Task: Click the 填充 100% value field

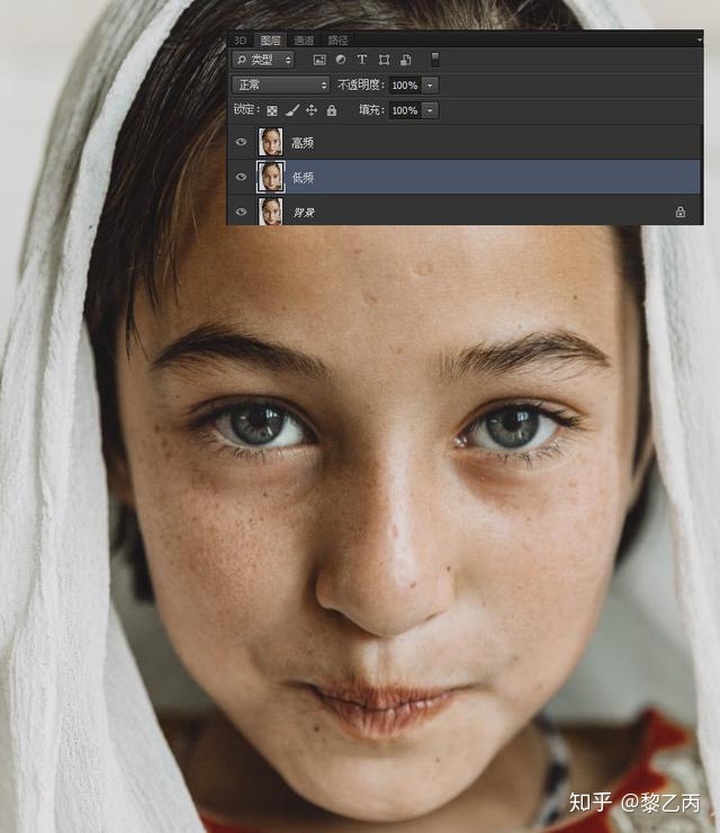Action: tap(405, 110)
